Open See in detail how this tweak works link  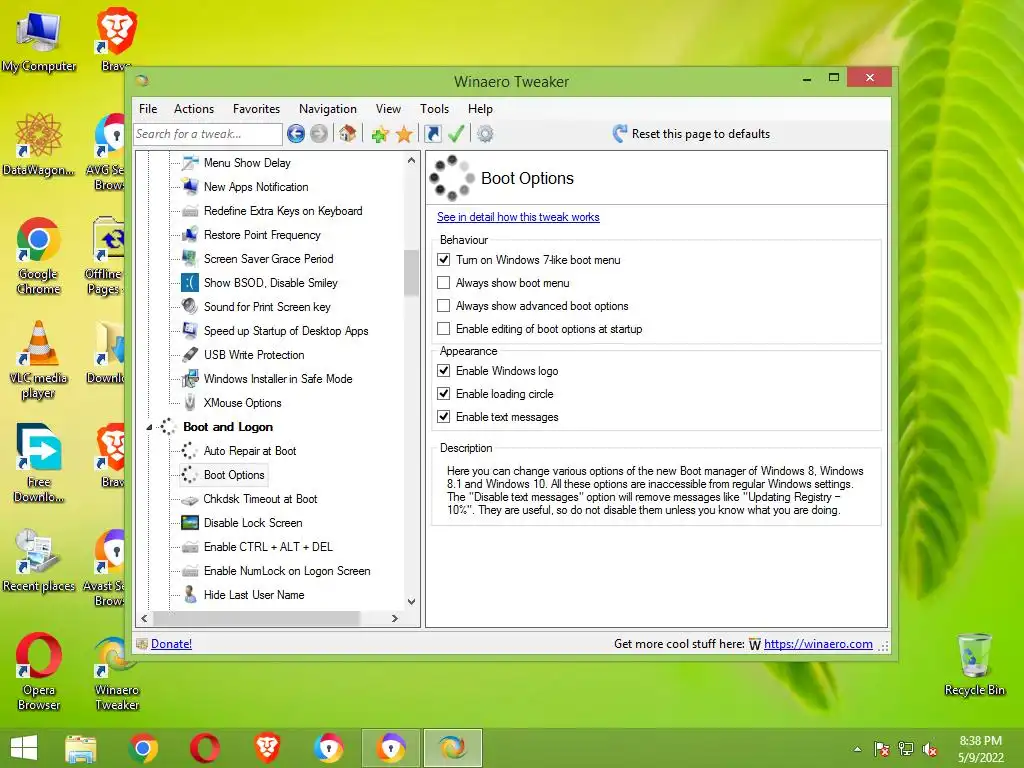pos(518,217)
